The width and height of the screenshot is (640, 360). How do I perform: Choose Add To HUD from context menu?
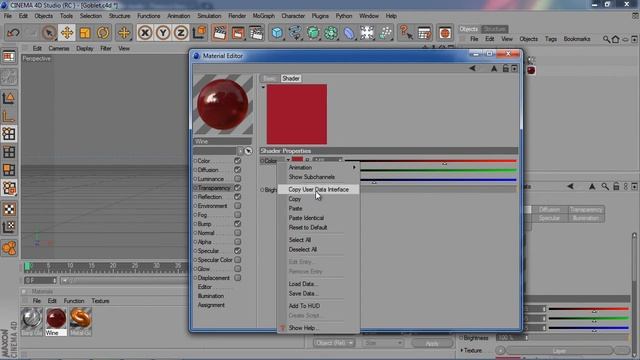(x=304, y=306)
